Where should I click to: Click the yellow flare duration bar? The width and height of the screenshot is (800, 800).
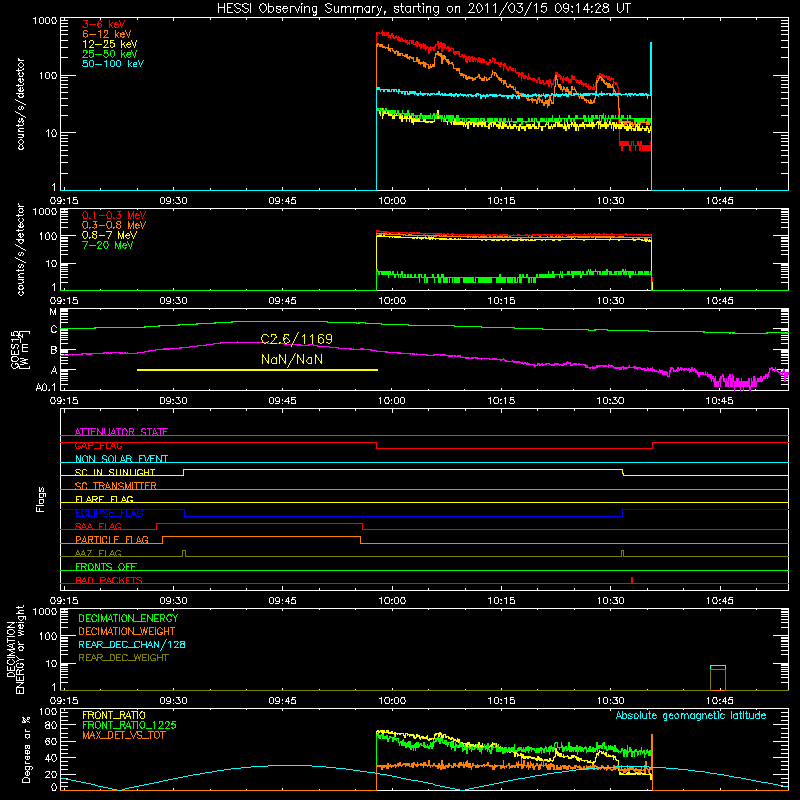258,370
